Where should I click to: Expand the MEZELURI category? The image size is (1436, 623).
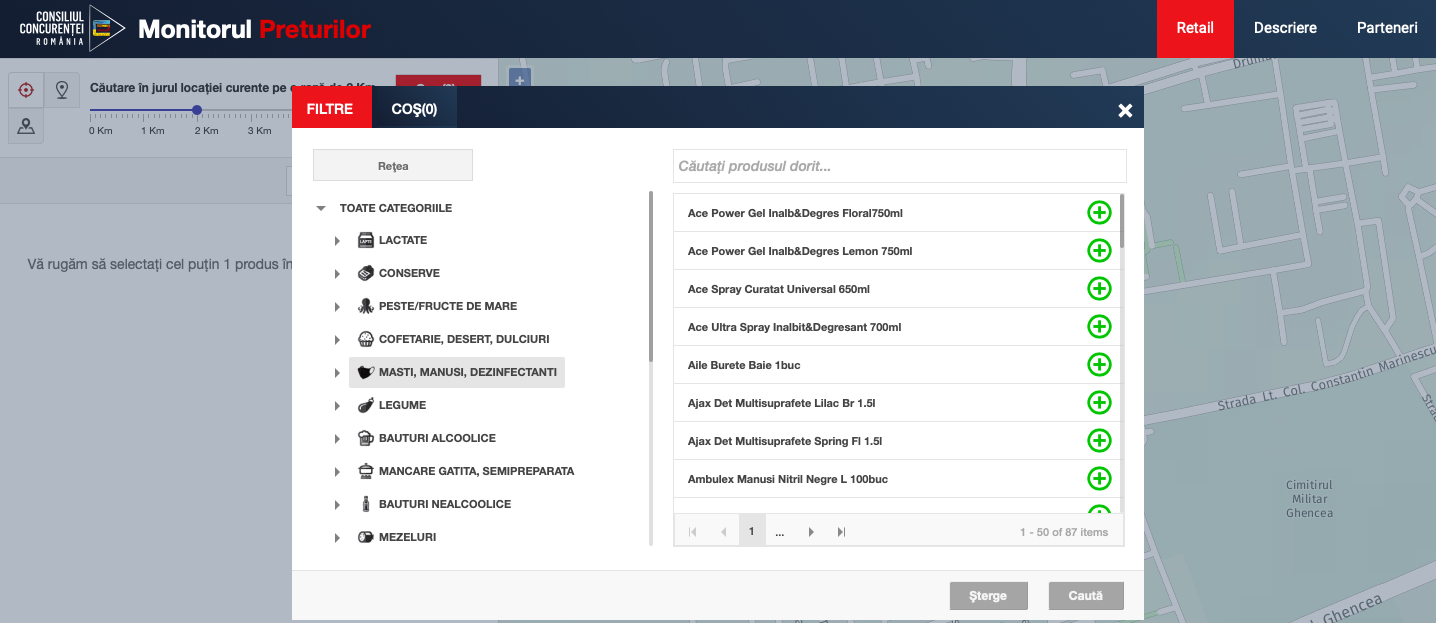[x=337, y=538]
